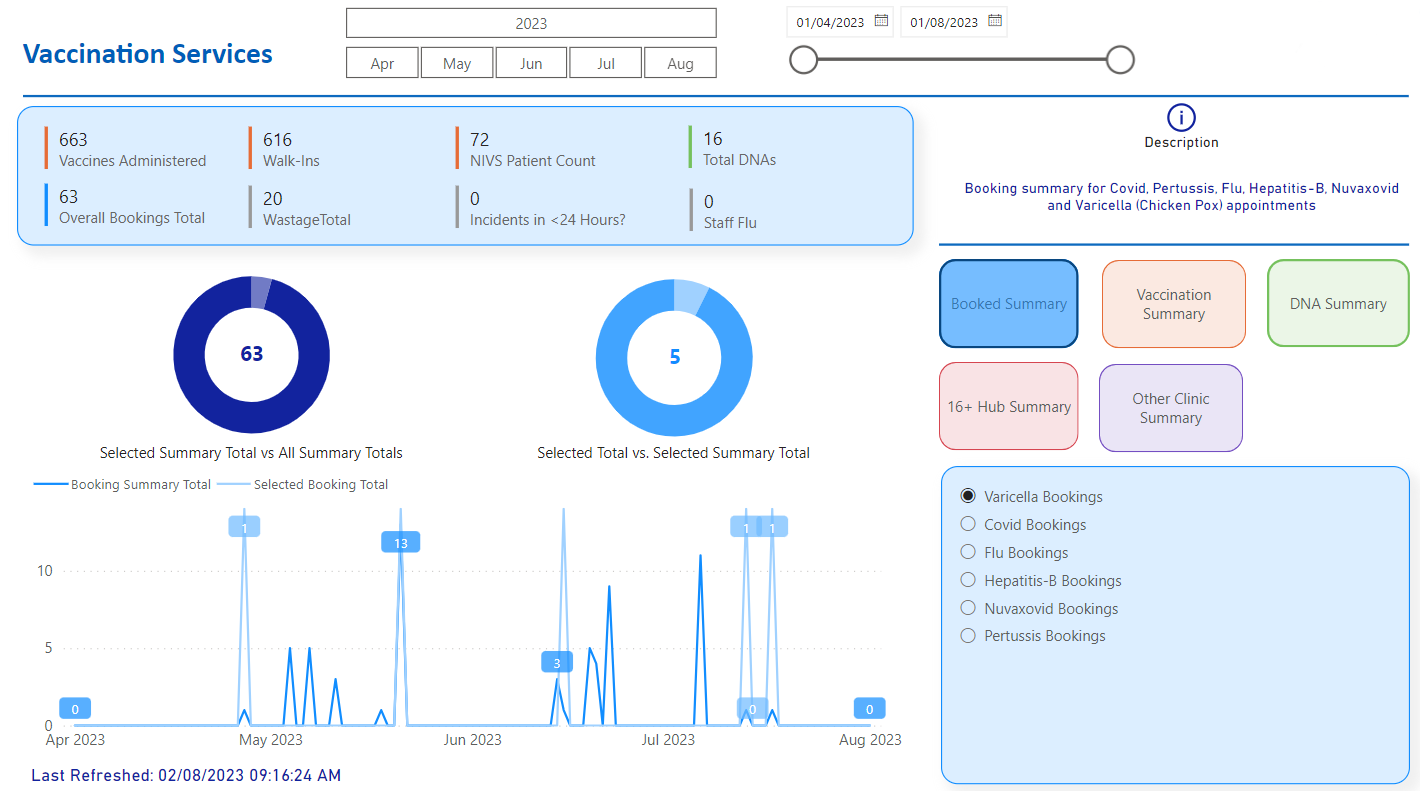The image size is (1420, 791).
Task: Select the Nuvaxovid Bookings radio button
Action: click(x=967, y=608)
